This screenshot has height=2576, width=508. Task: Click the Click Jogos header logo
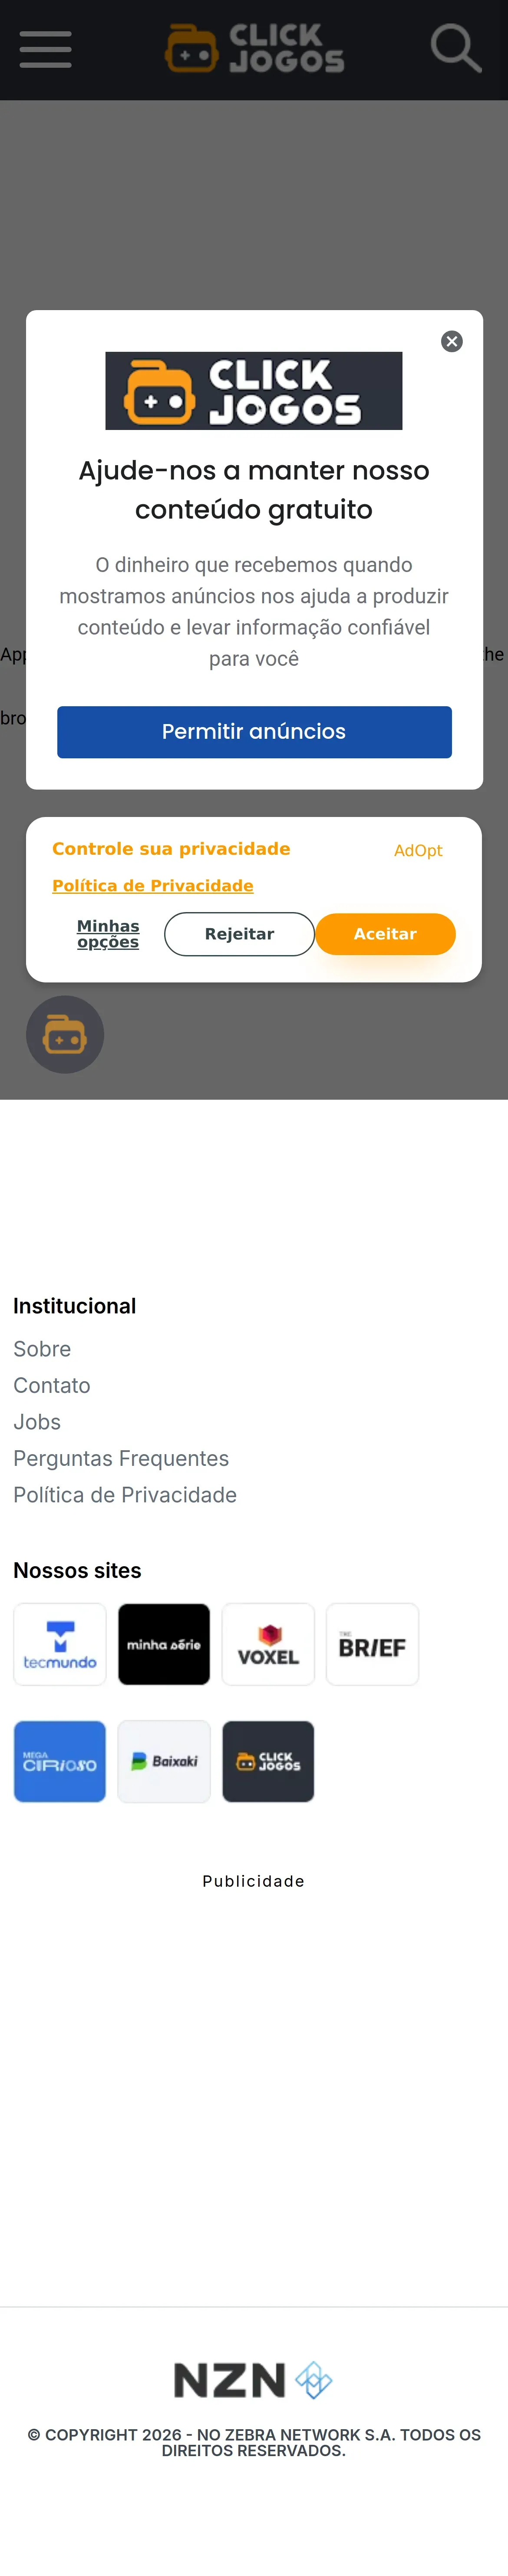coord(255,49)
